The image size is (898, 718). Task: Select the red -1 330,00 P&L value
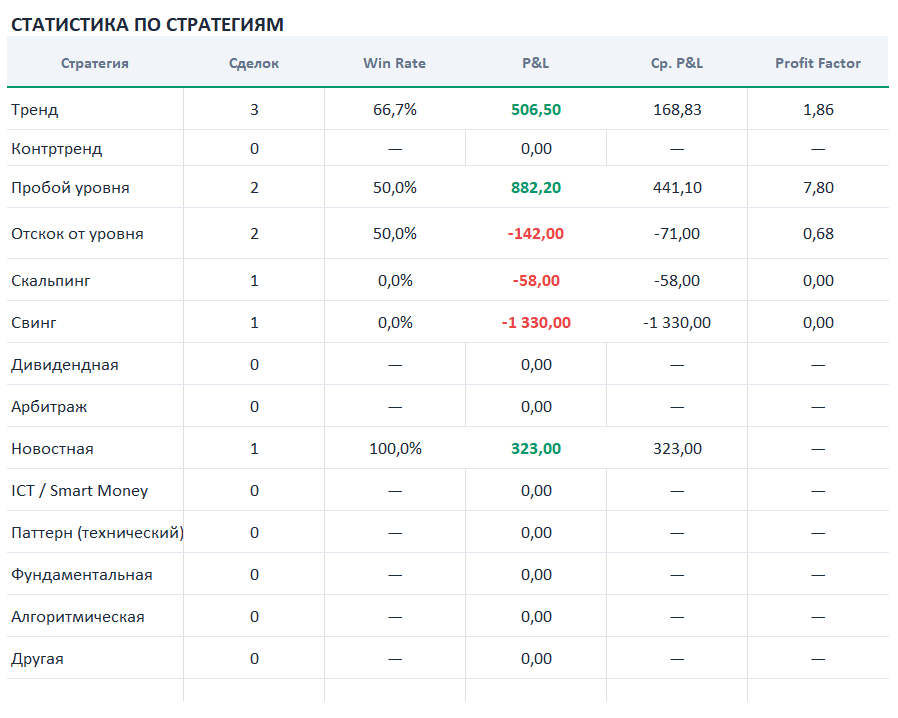[536, 322]
